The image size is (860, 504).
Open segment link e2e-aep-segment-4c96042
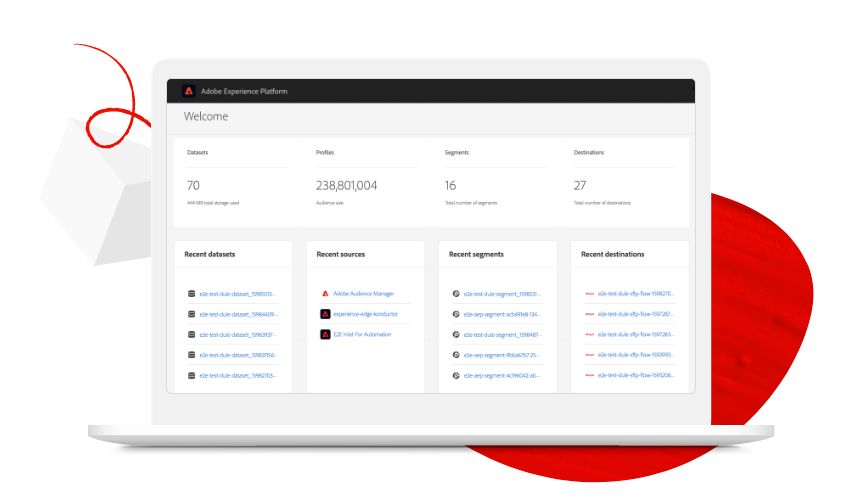(502, 376)
